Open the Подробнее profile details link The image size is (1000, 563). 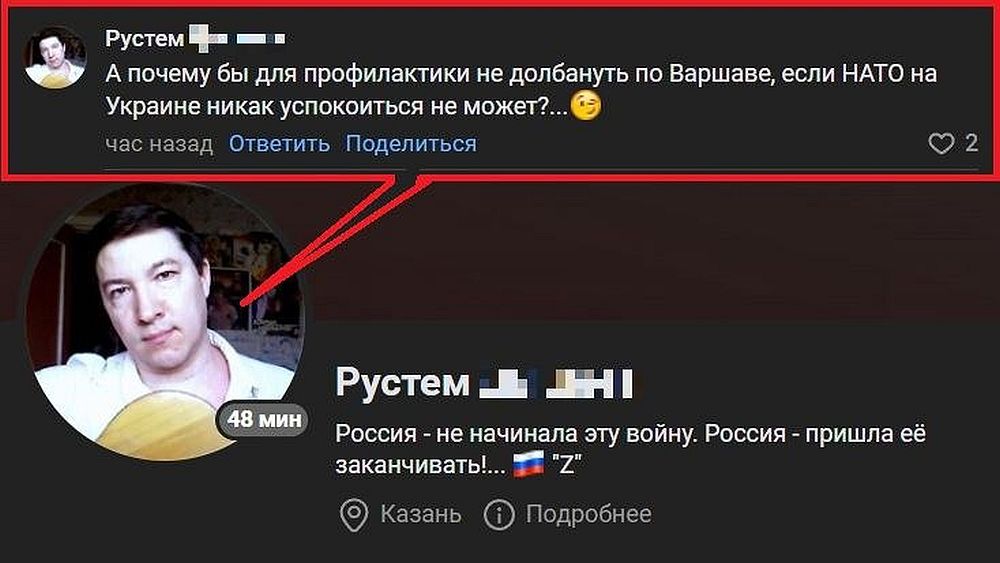[588, 514]
